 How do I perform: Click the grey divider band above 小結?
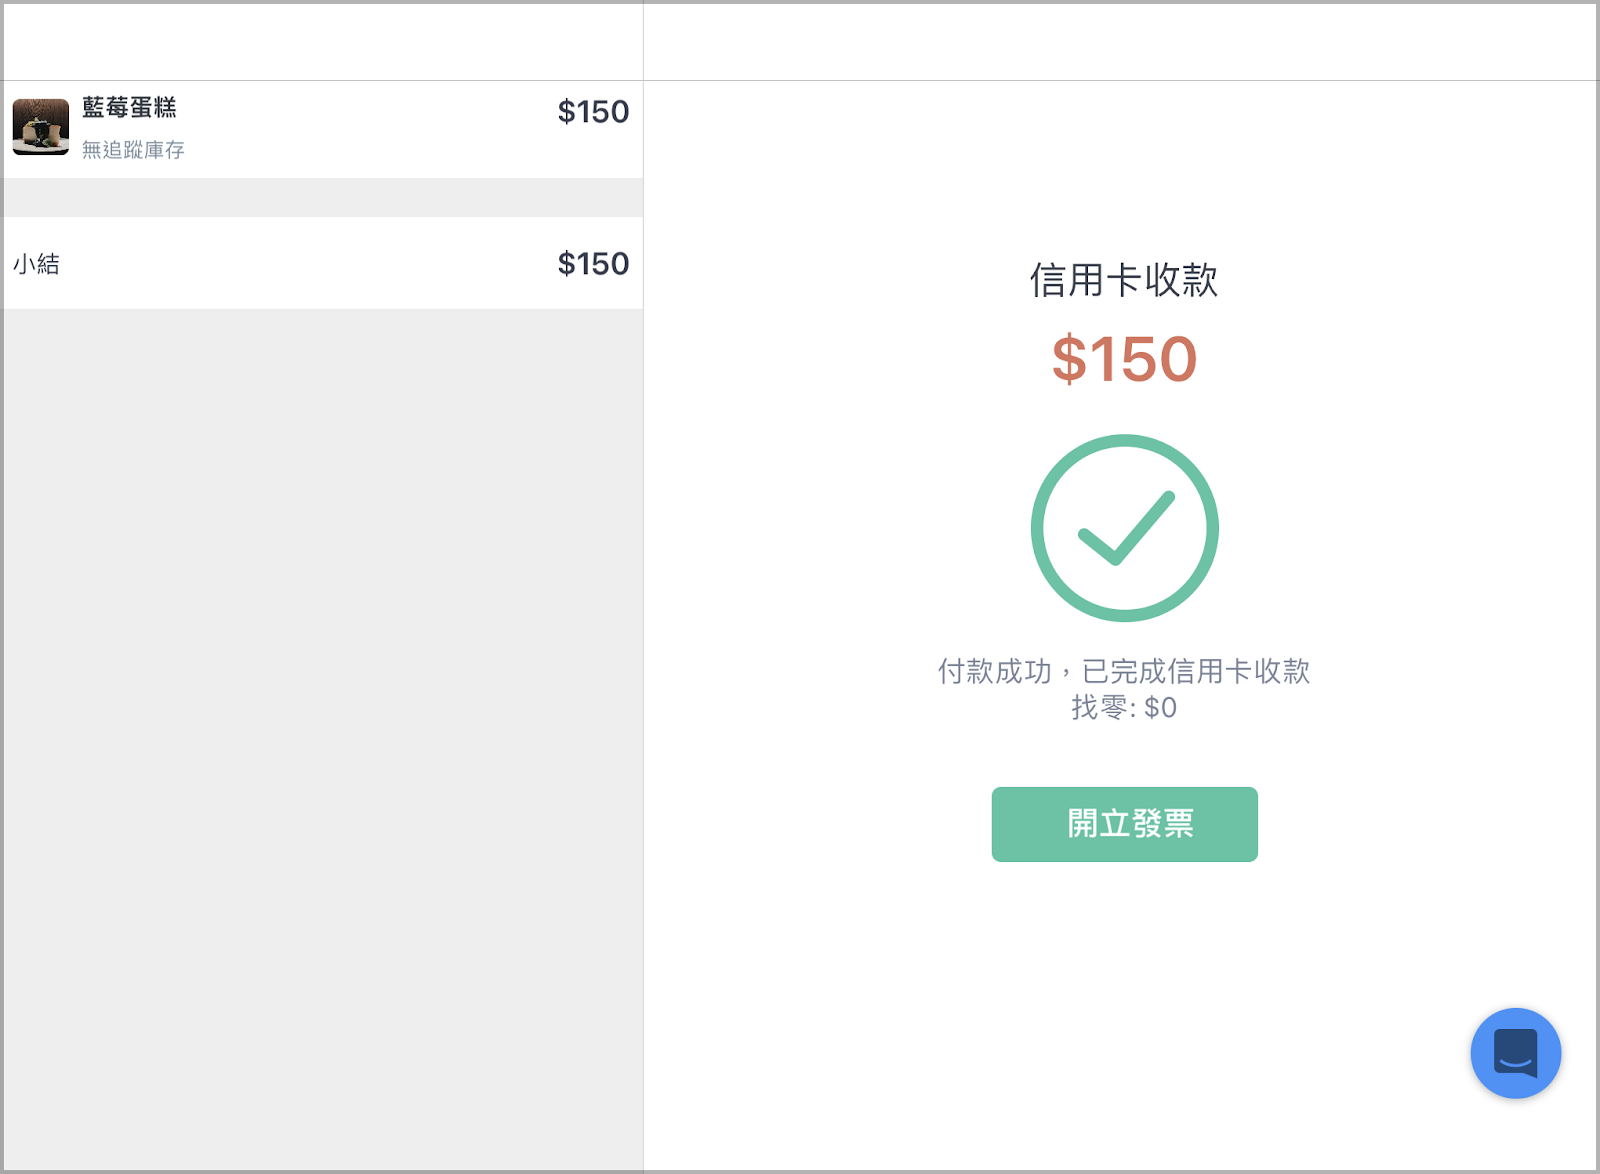323,198
